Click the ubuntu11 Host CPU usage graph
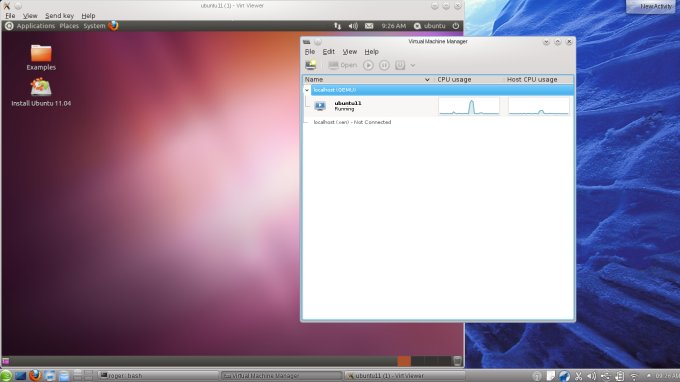The height and width of the screenshot is (382, 680). pyautogui.click(x=539, y=106)
